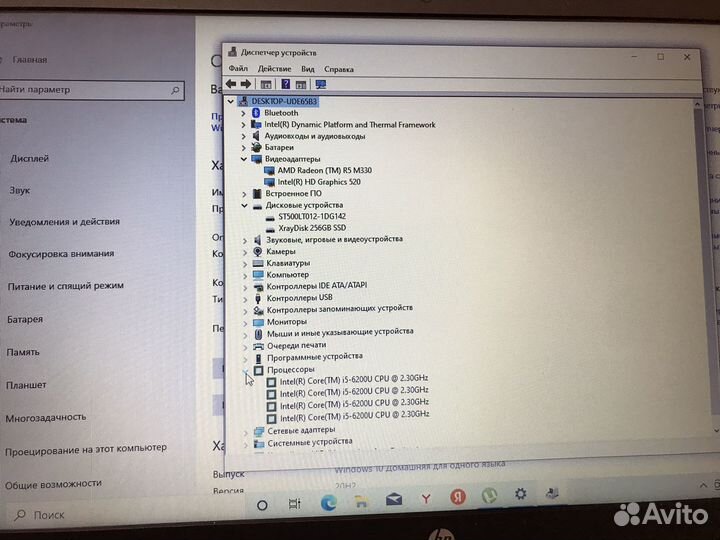
Task: Collapse the Дисковые устройства category
Action: pos(244,205)
